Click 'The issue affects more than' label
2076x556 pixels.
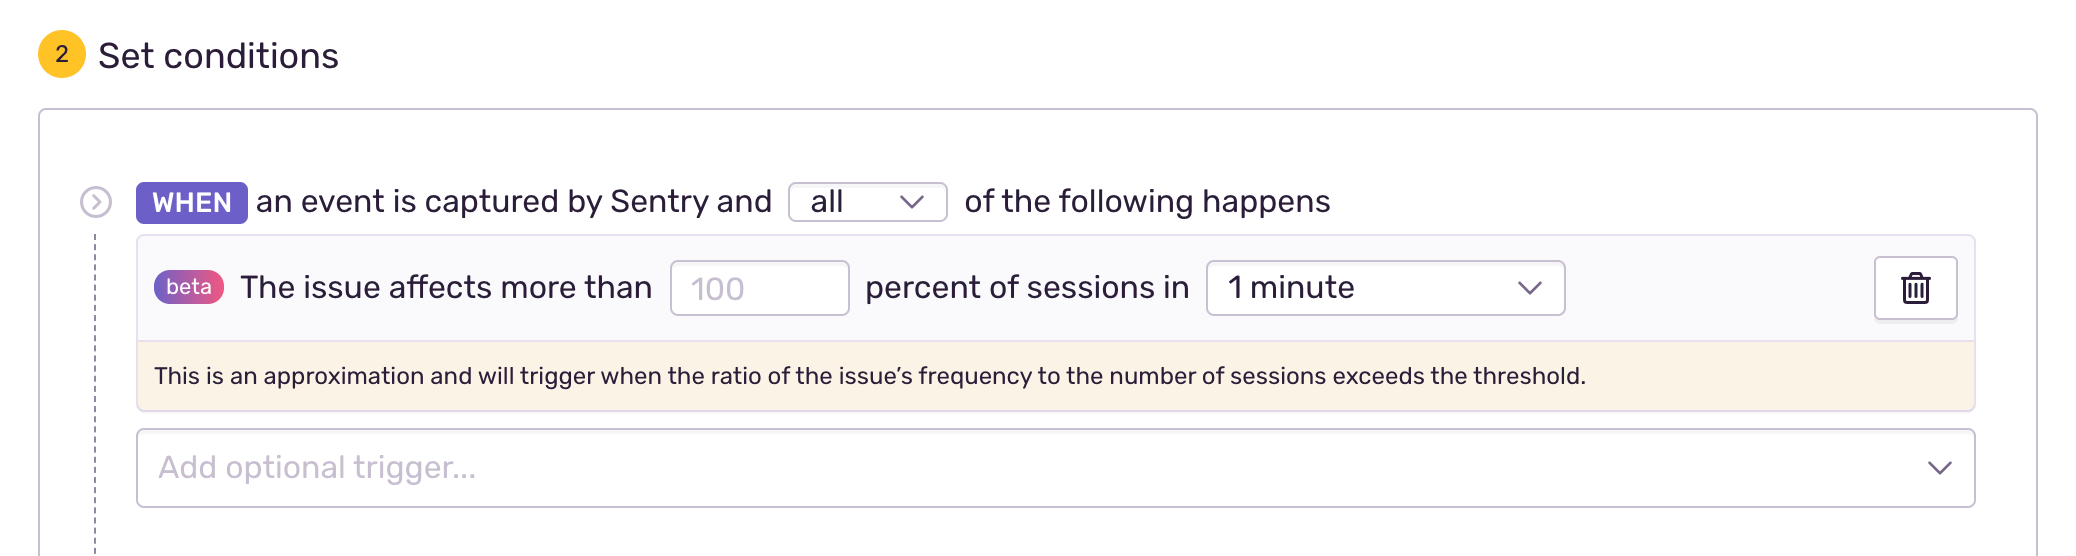[x=446, y=288]
